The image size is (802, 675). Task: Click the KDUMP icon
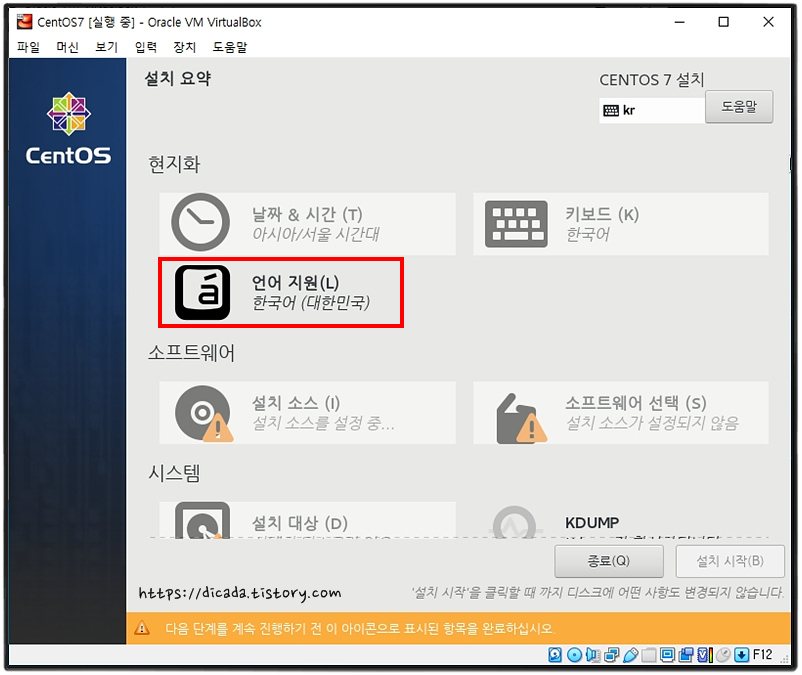pyautogui.click(x=515, y=522)
